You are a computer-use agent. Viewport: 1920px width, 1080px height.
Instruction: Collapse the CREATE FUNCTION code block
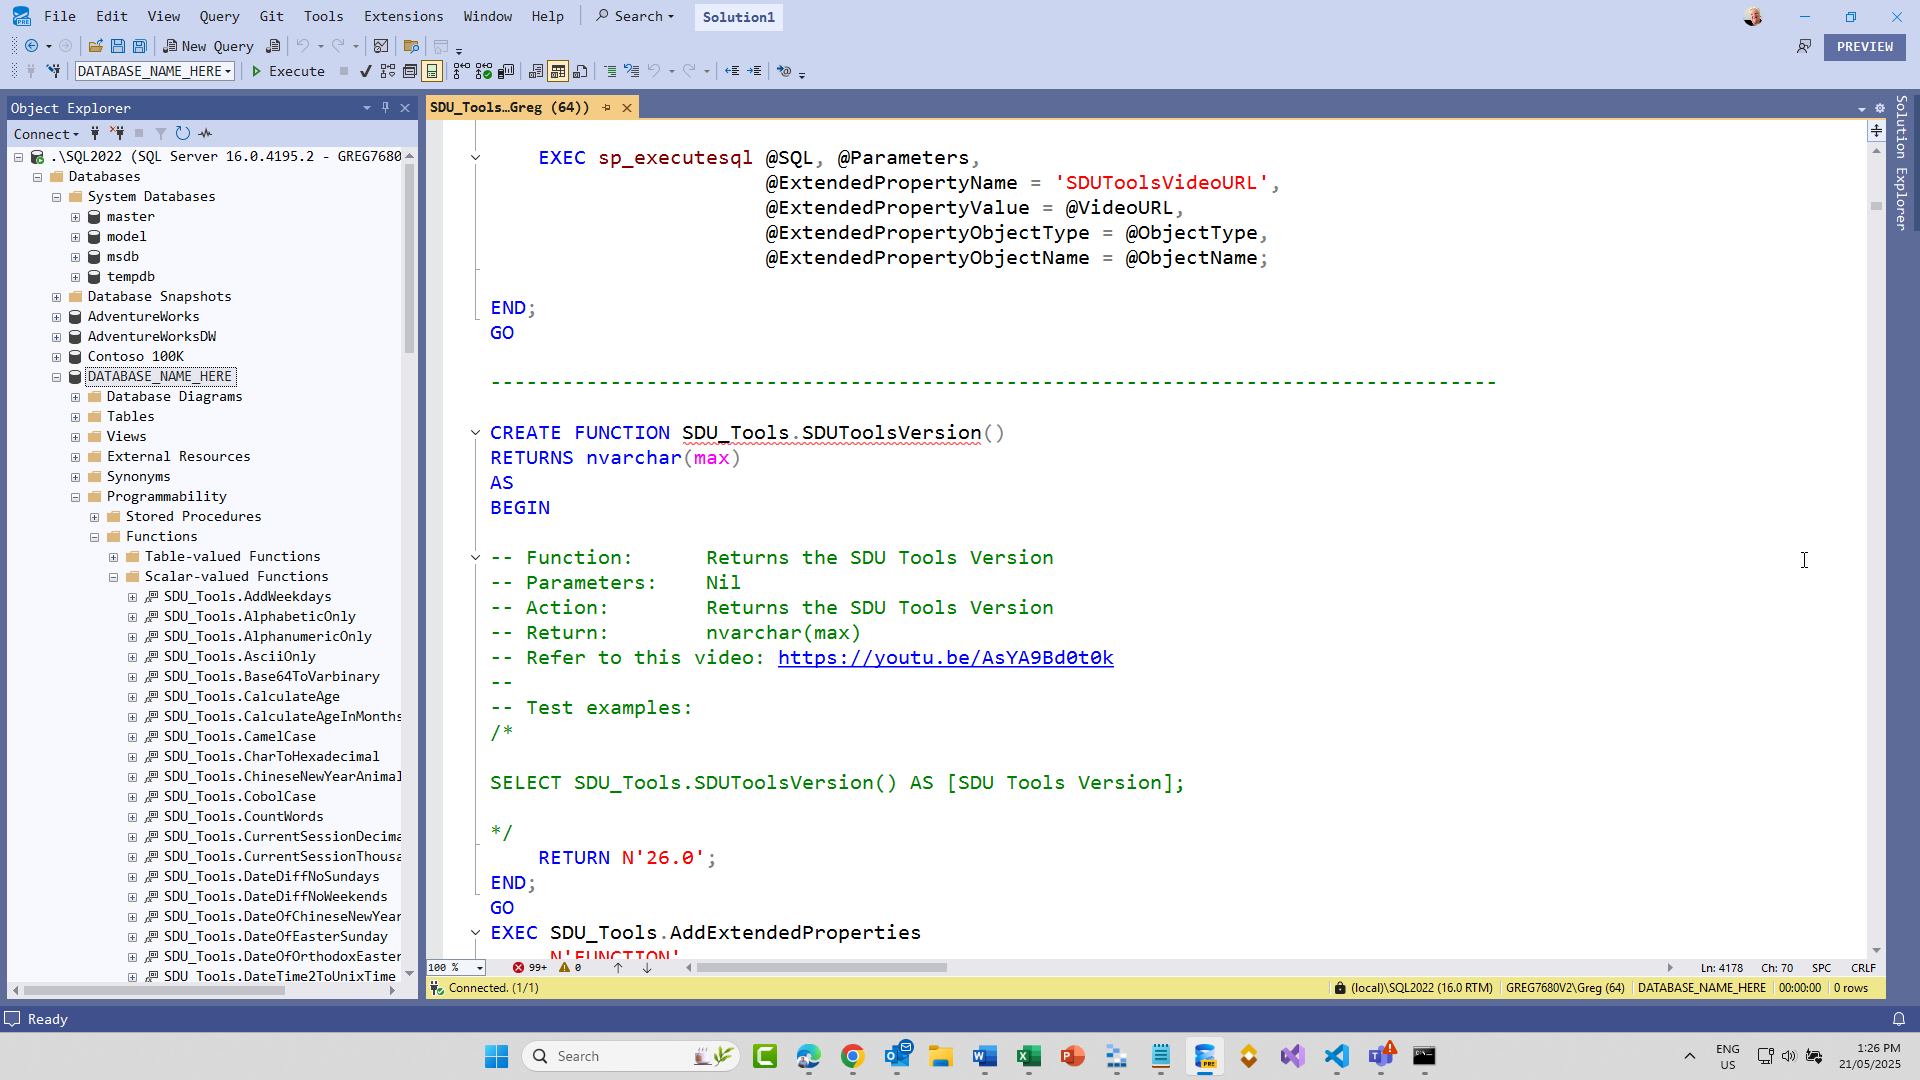tap(476, 432)
